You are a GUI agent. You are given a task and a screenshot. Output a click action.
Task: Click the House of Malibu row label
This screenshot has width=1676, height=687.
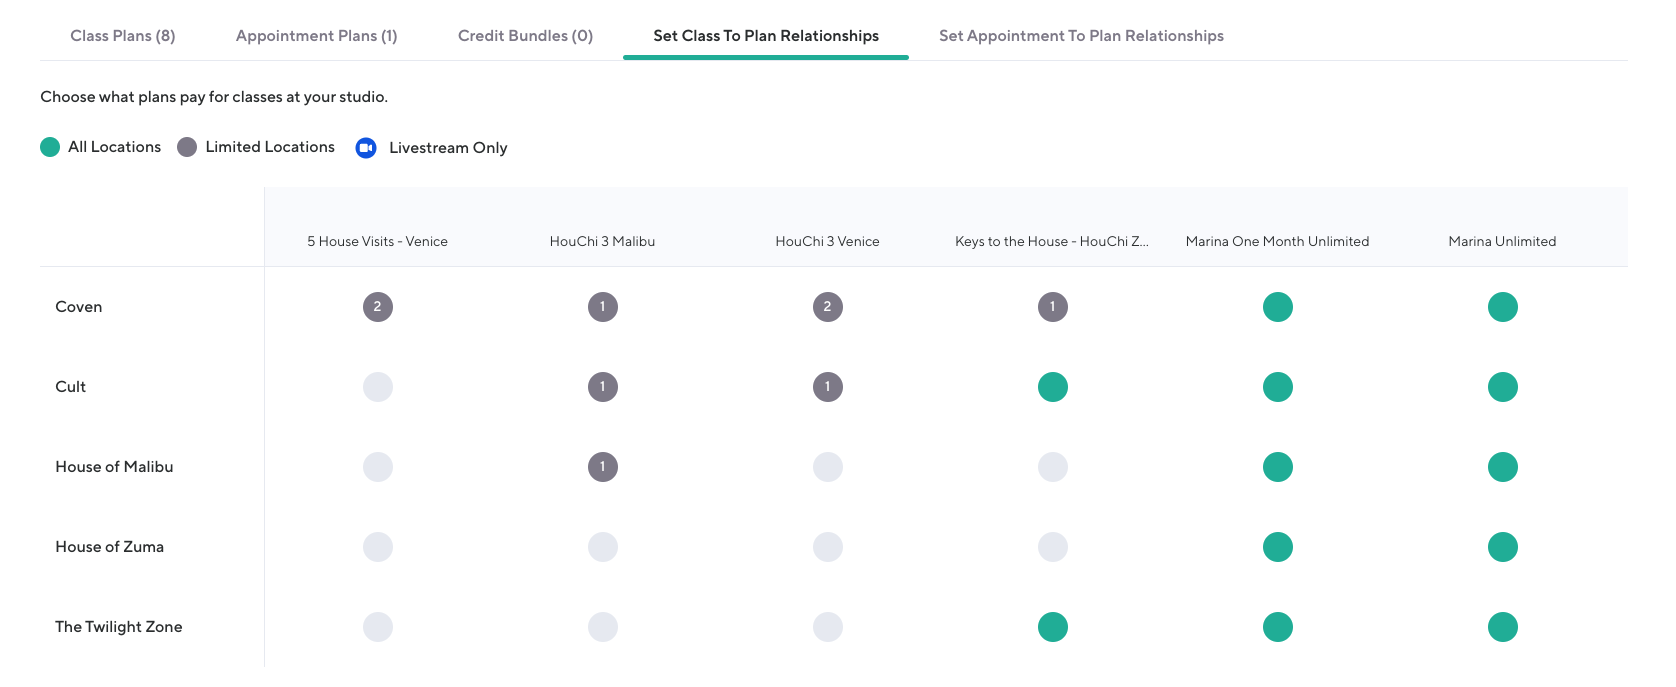pos(114,467)
